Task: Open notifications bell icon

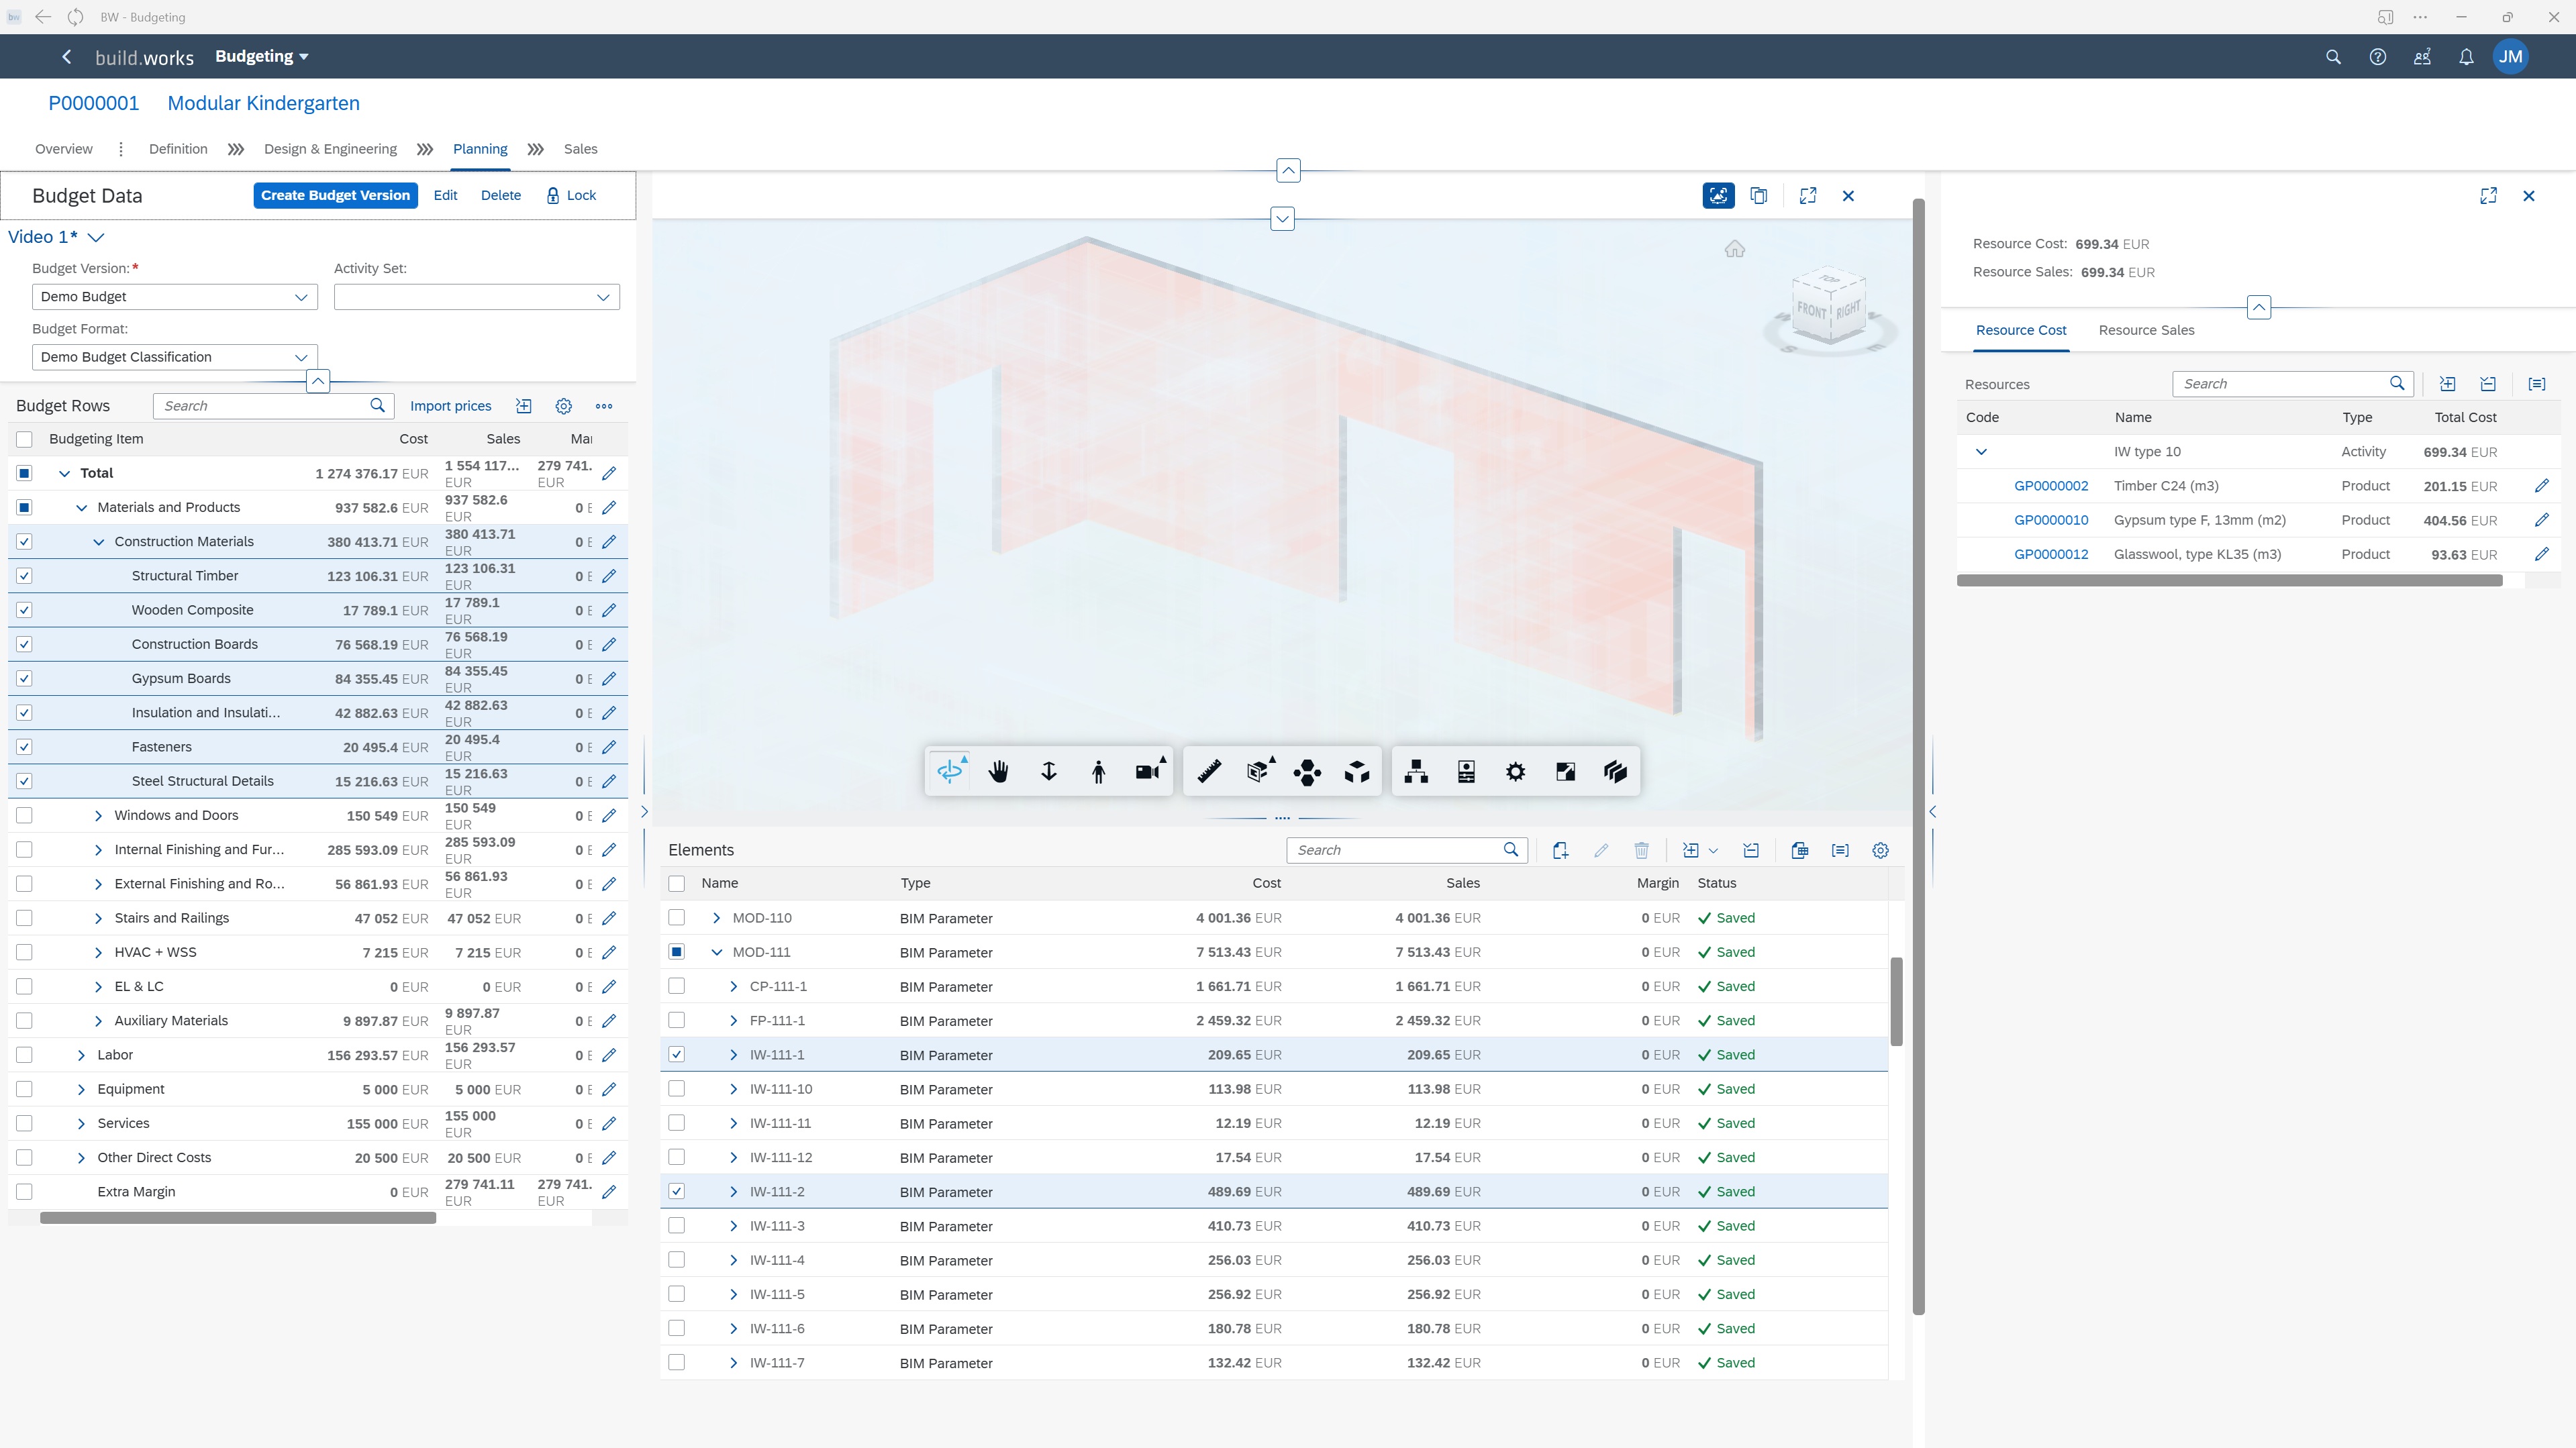Action: pos(2466,57)
